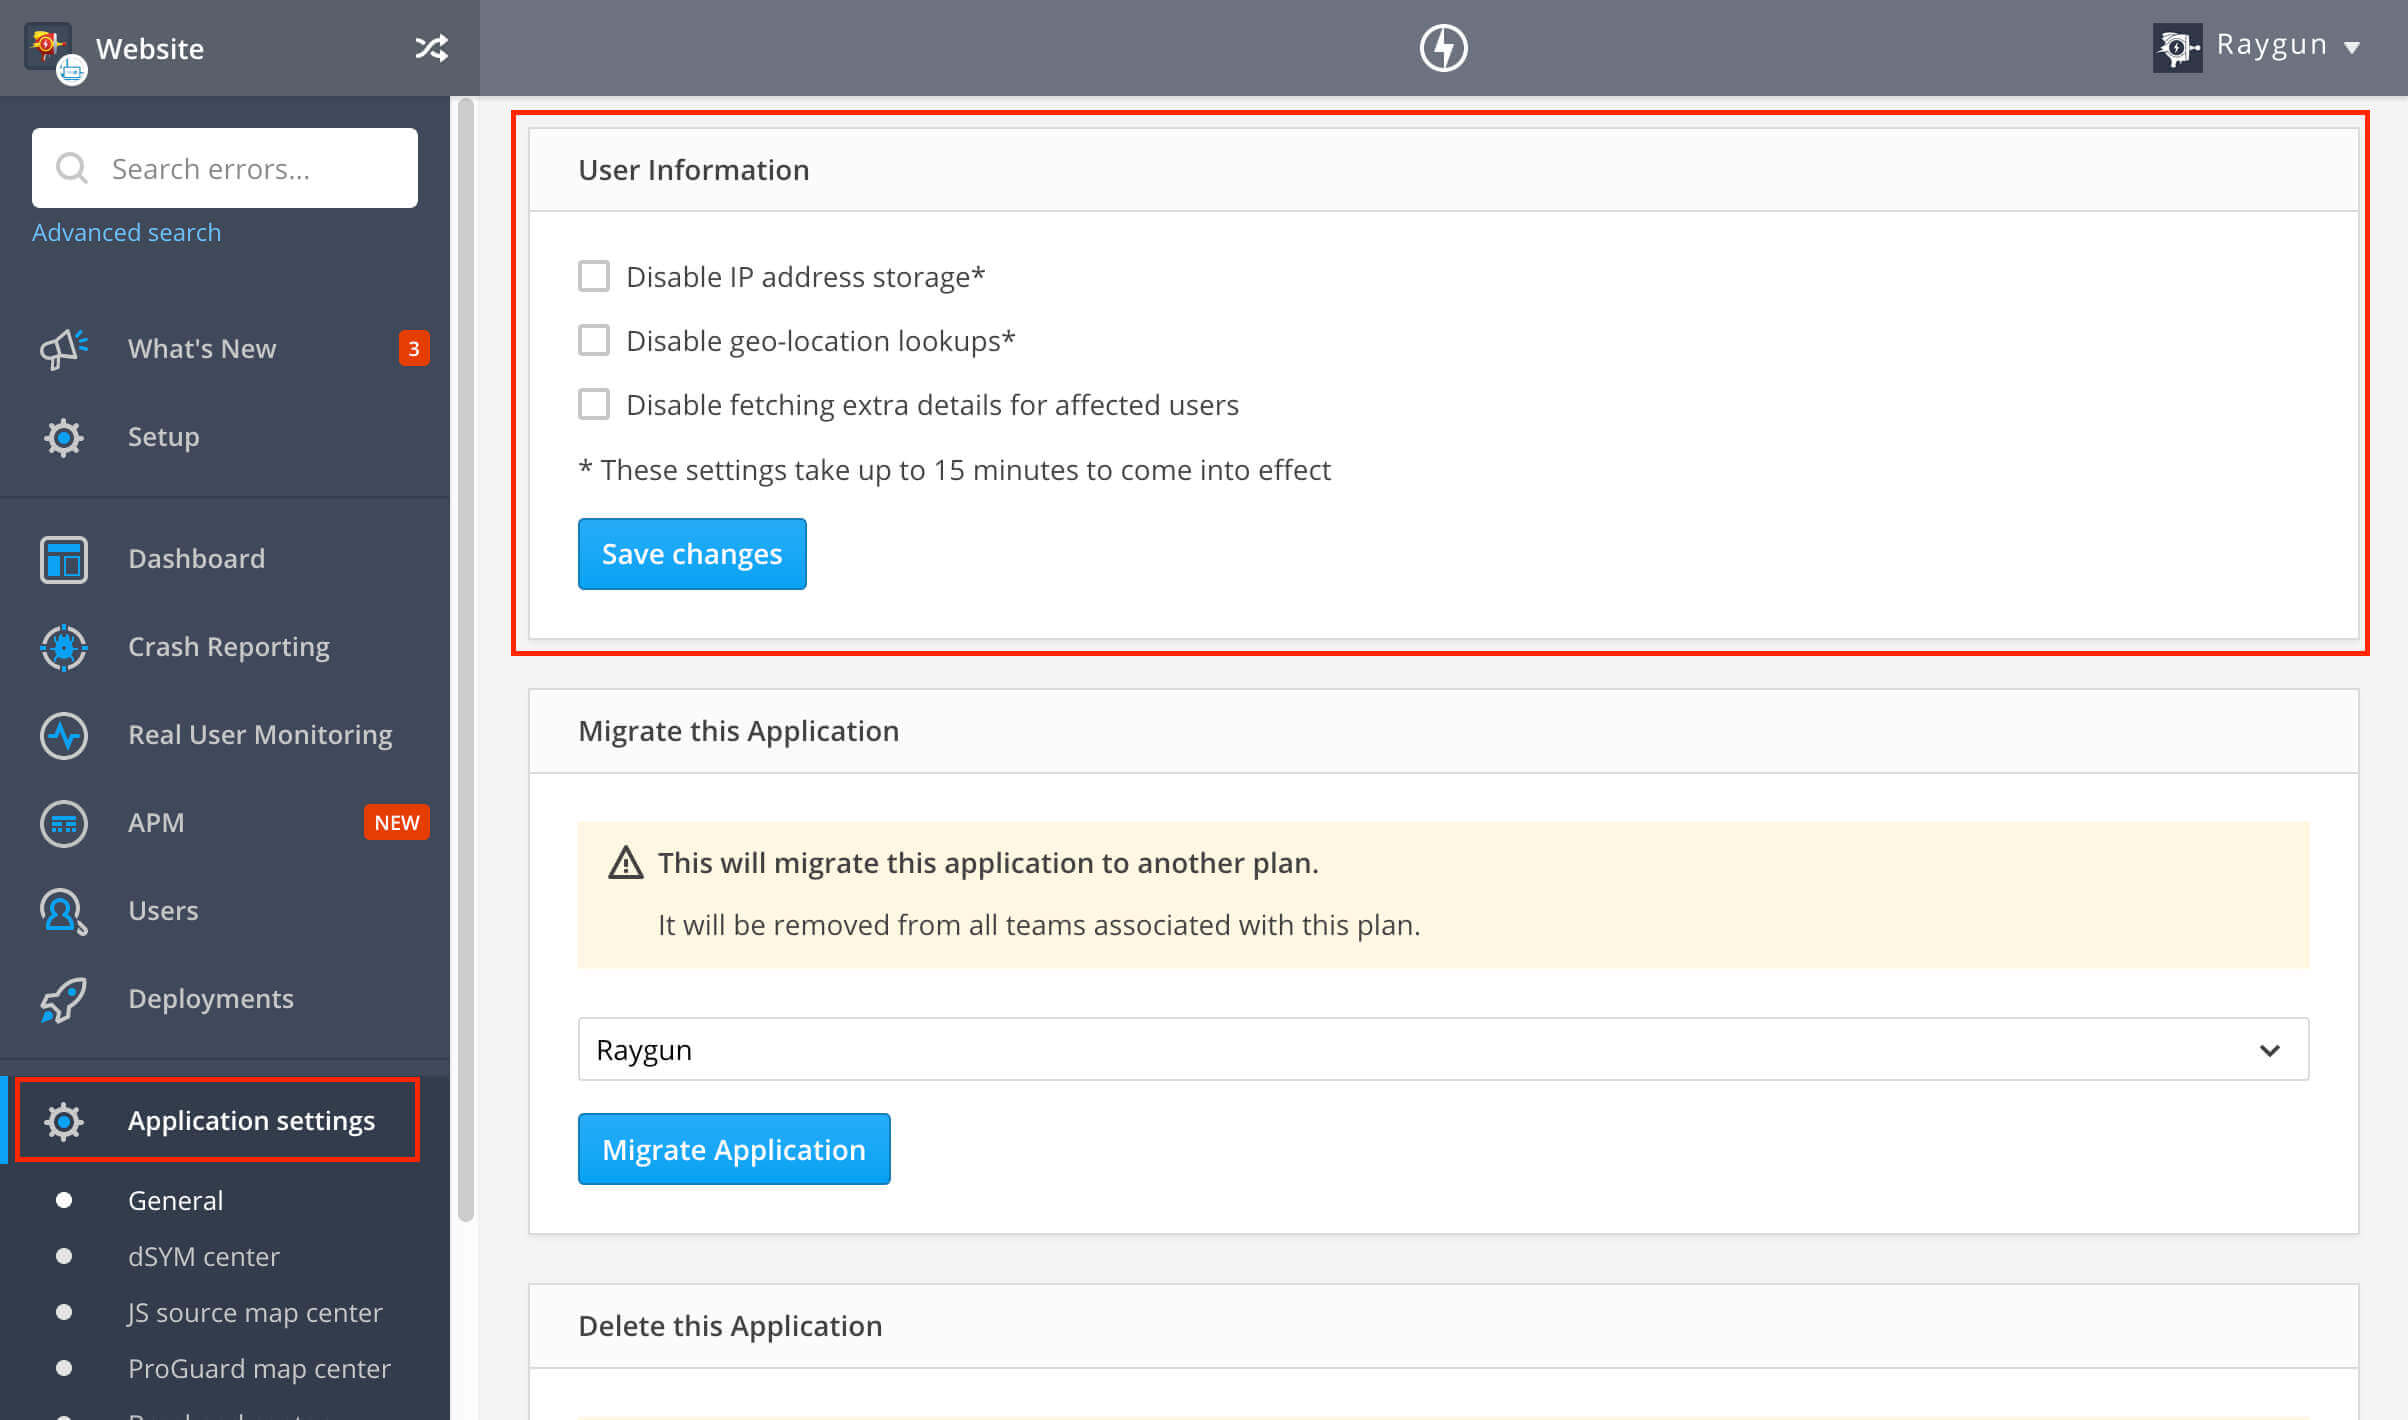Click Website application name in header
2408x1420 pixels.
pyautogui.click(x=150, y=48)
